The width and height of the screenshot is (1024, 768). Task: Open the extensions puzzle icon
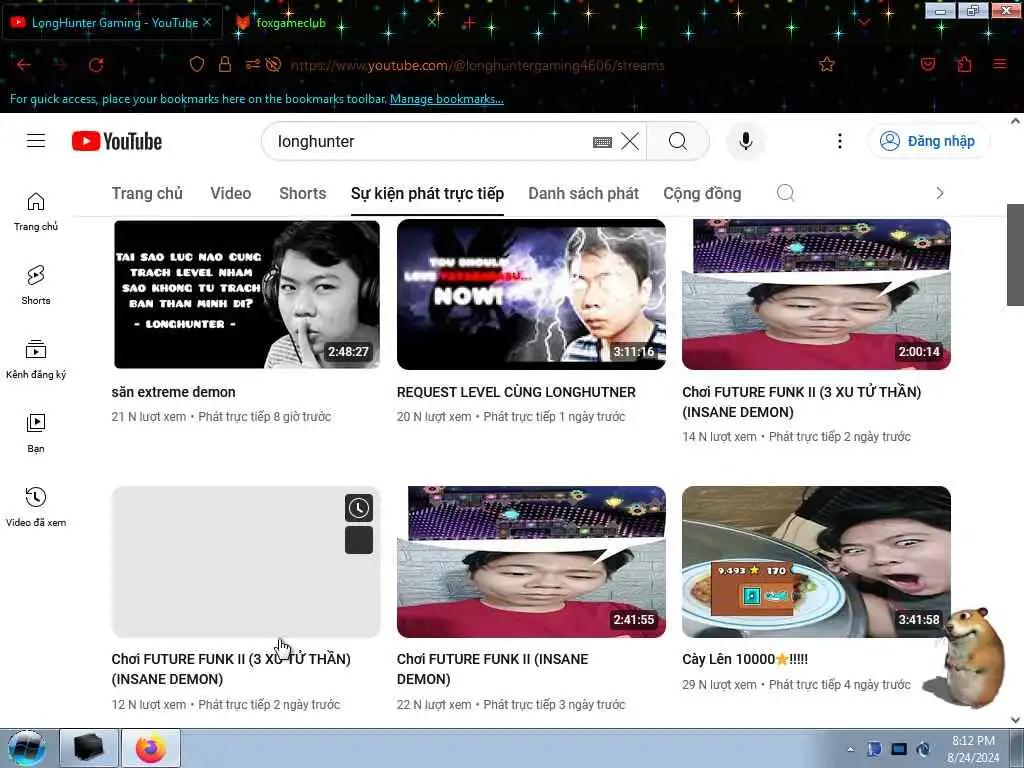coord(964,64)
